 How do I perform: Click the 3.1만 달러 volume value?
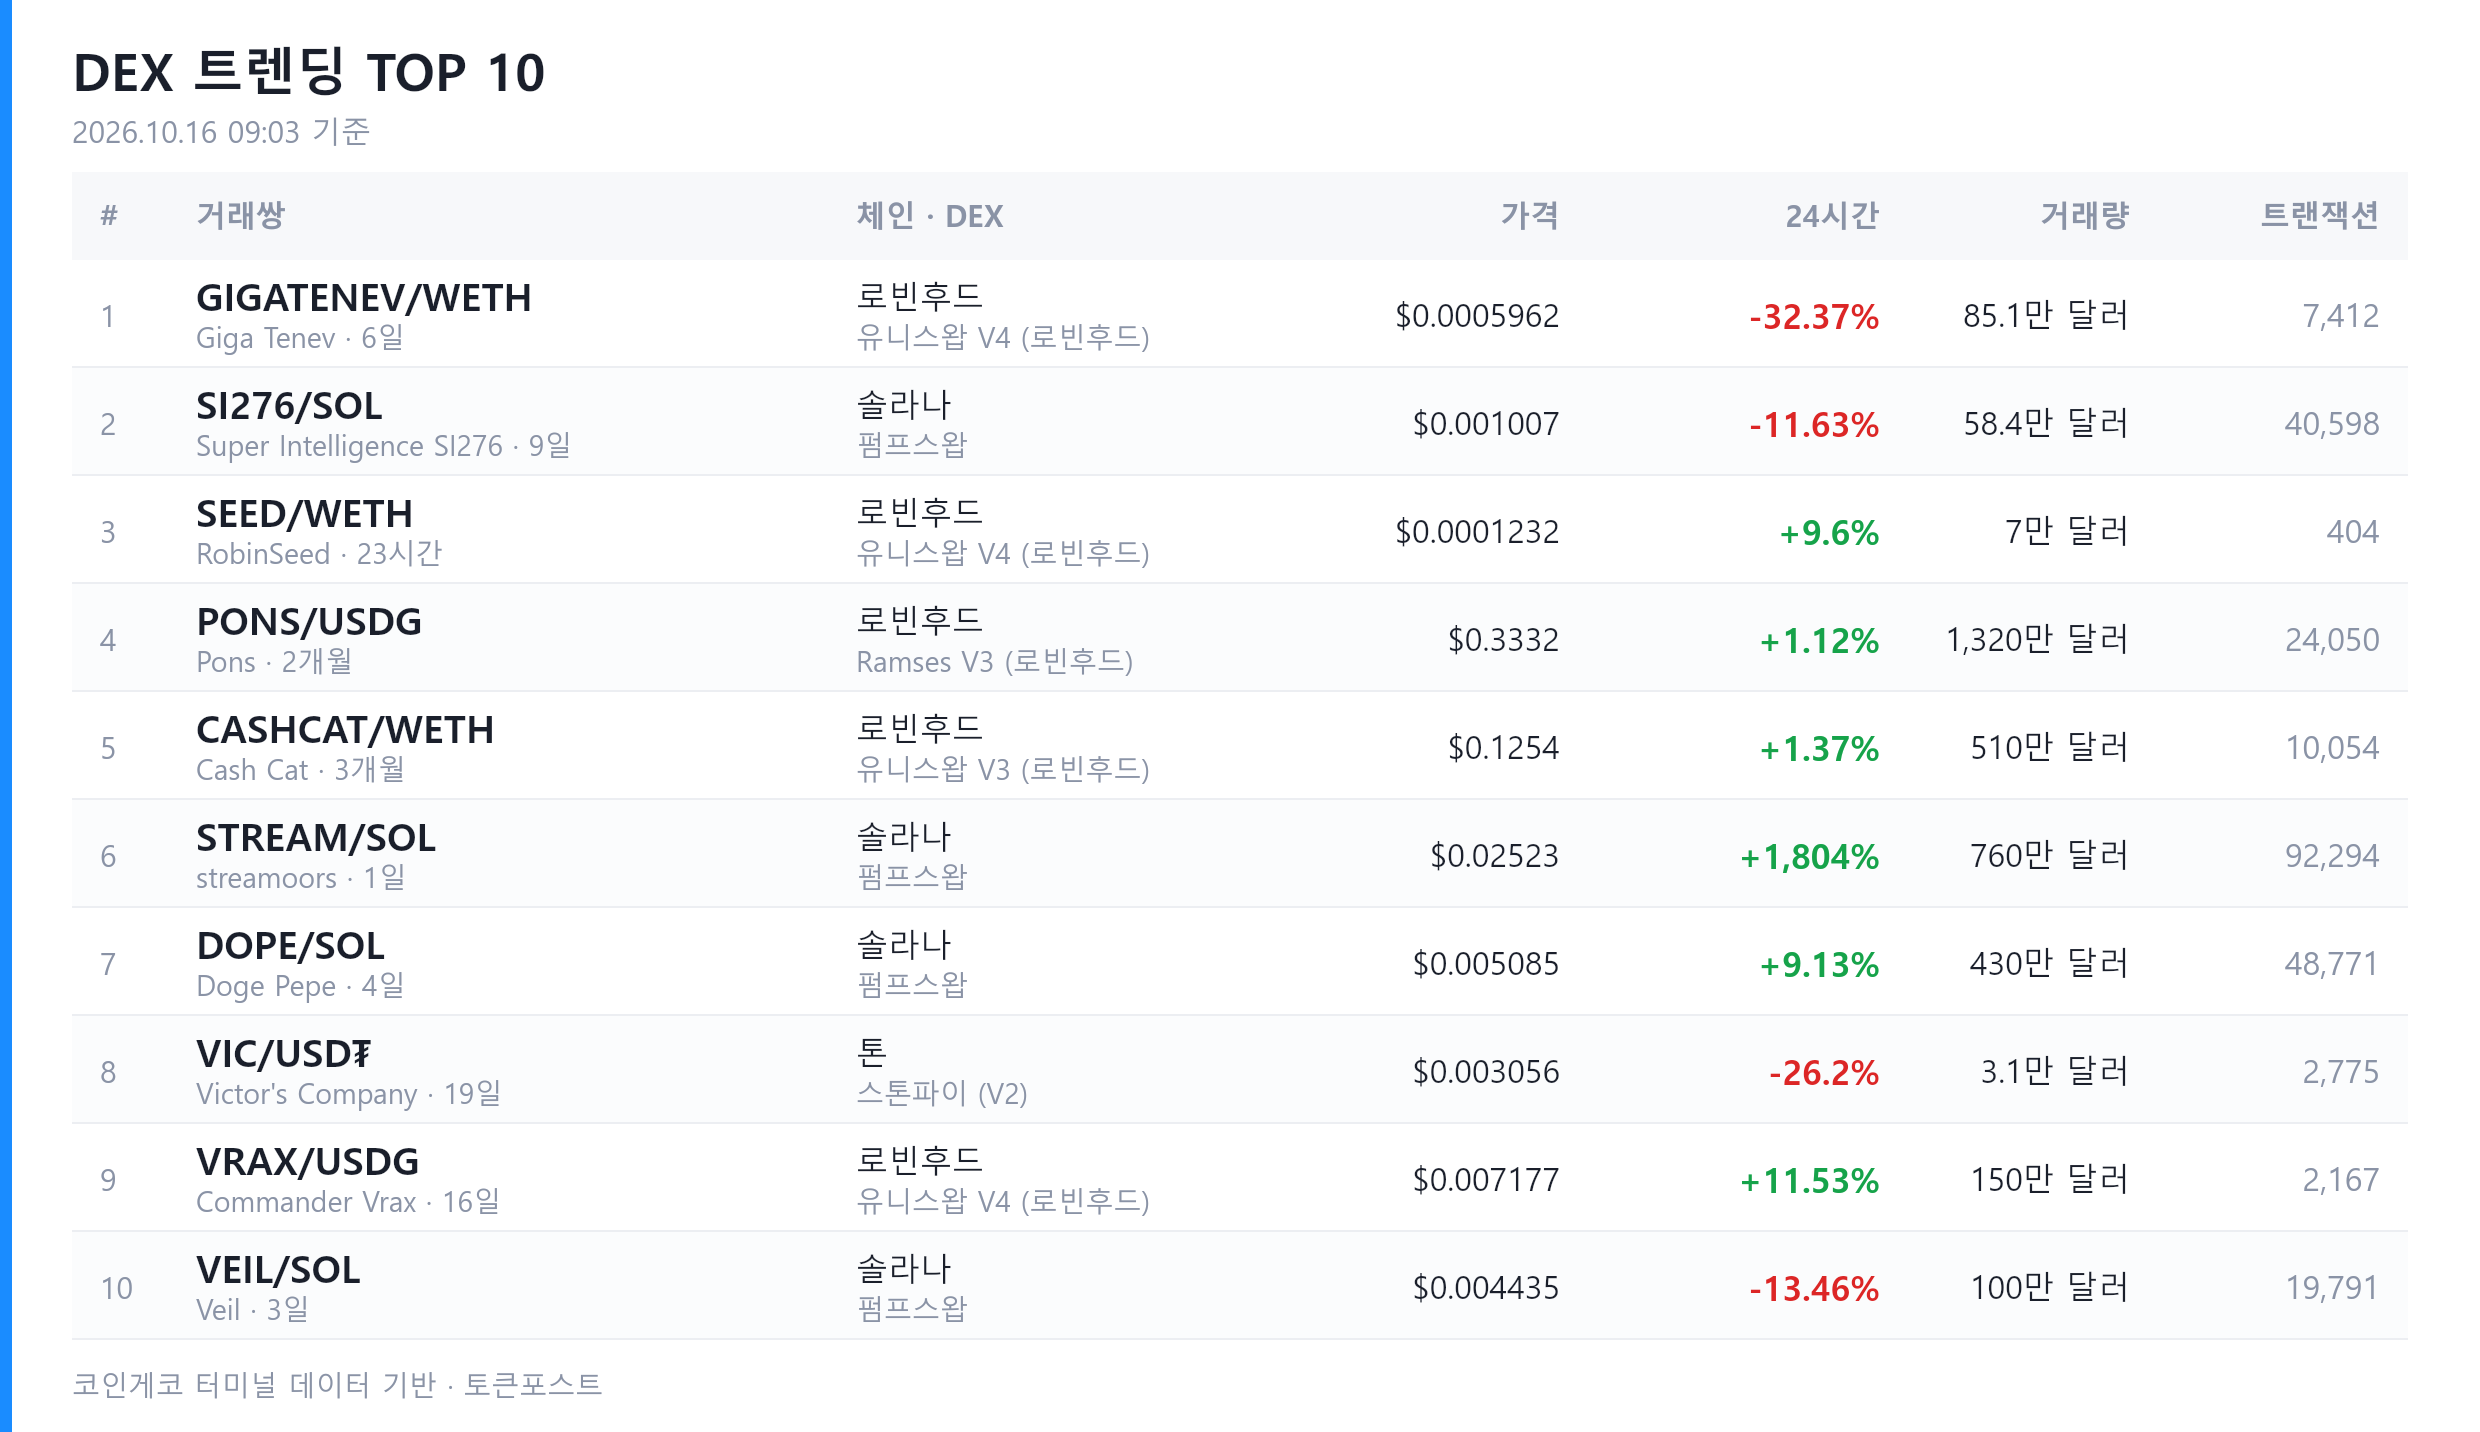(2055, 1072)
